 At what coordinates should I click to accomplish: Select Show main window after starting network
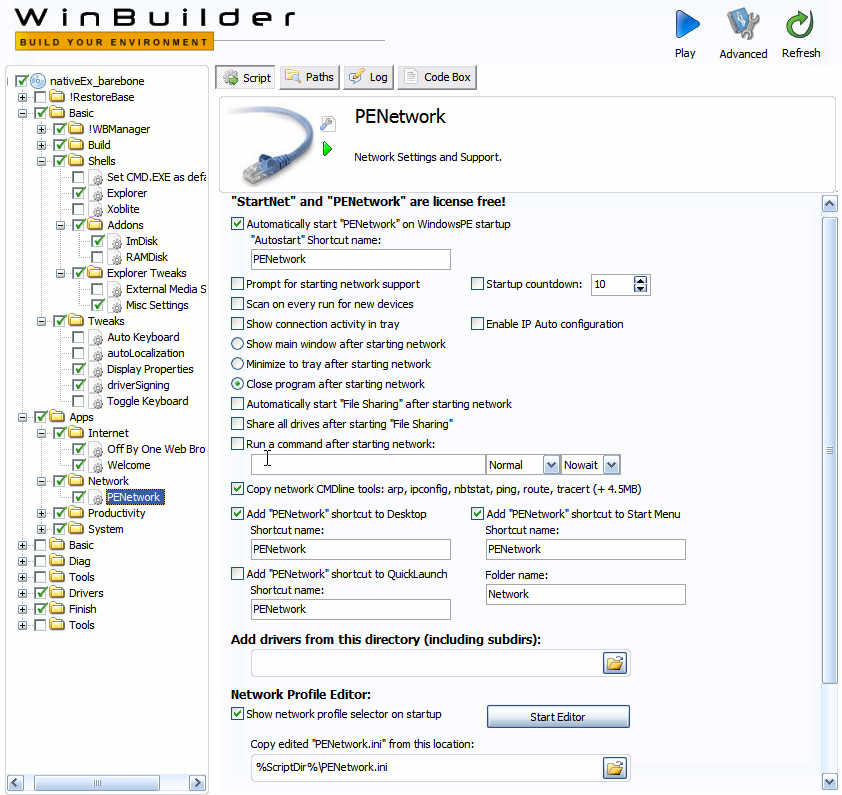pos(237,343)
